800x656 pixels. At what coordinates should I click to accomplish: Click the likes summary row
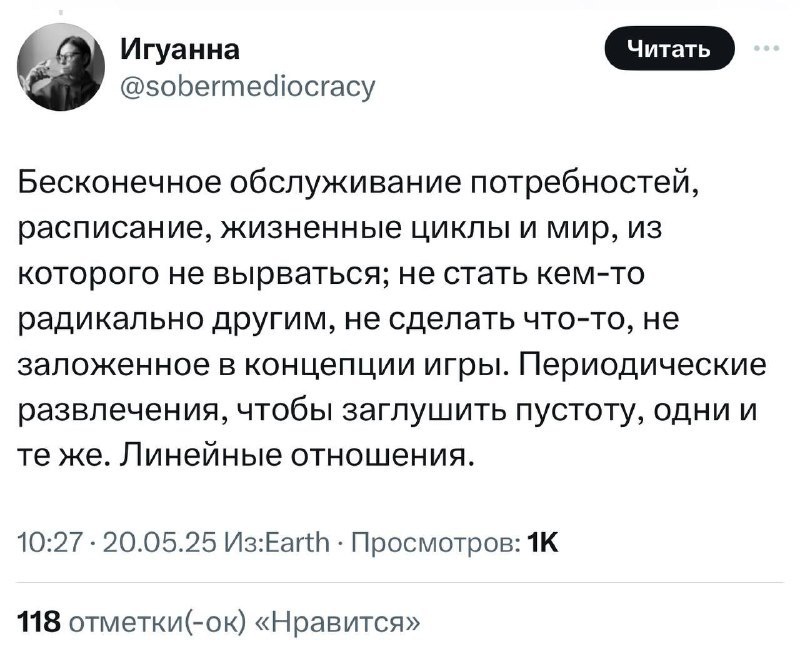(x=218, y=621)
